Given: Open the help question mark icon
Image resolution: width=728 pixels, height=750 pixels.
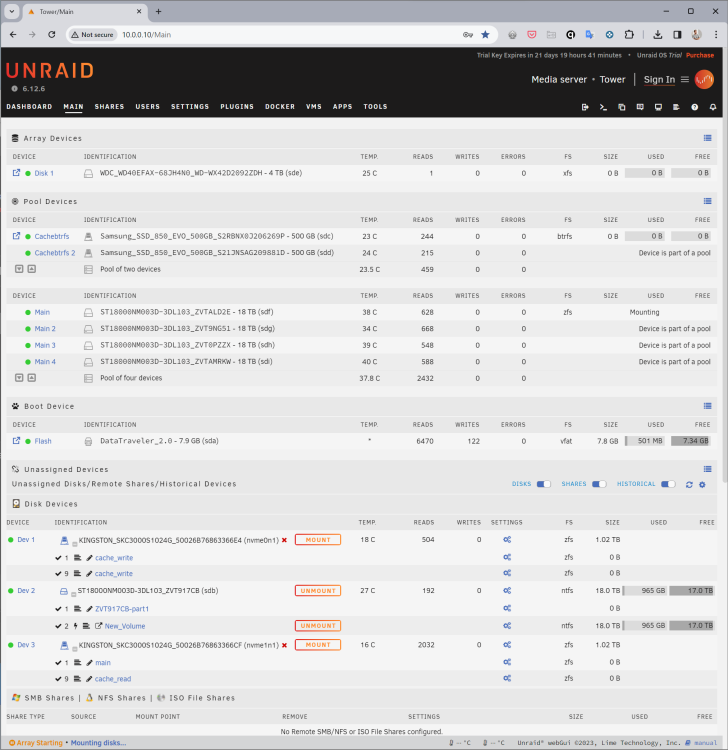Looking at the screenshot, I should (x=695, y=107).
